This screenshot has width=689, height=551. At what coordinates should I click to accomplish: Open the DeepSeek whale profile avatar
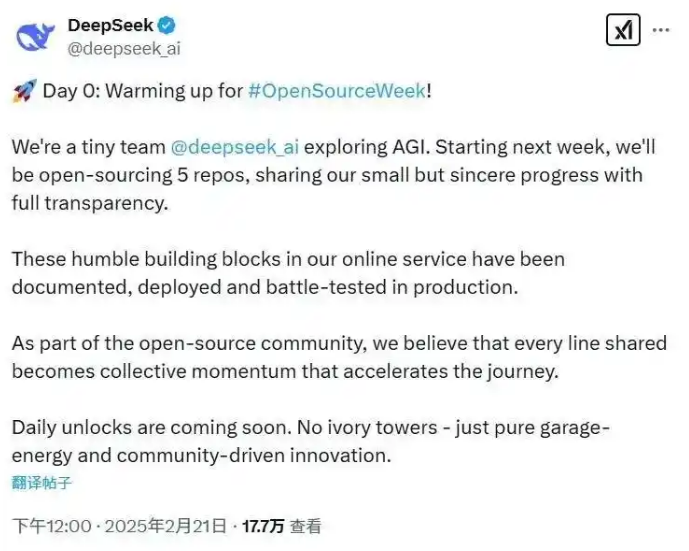pyautogui.click(x=35, y=36)
